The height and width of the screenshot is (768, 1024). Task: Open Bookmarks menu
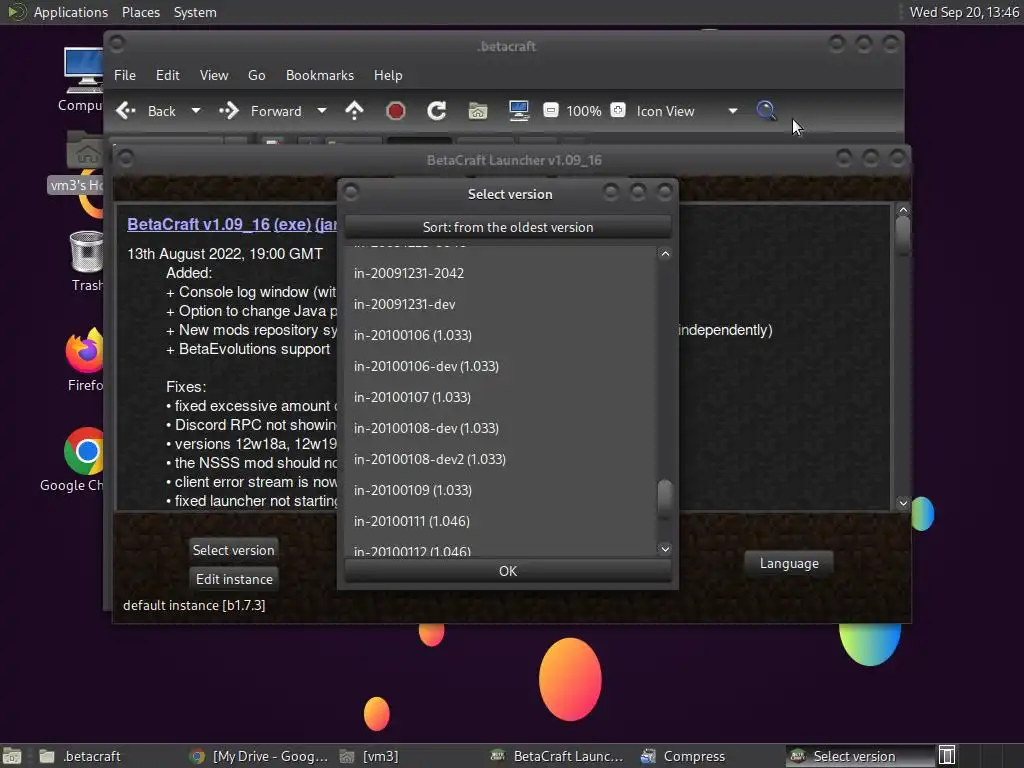point(320,75)
